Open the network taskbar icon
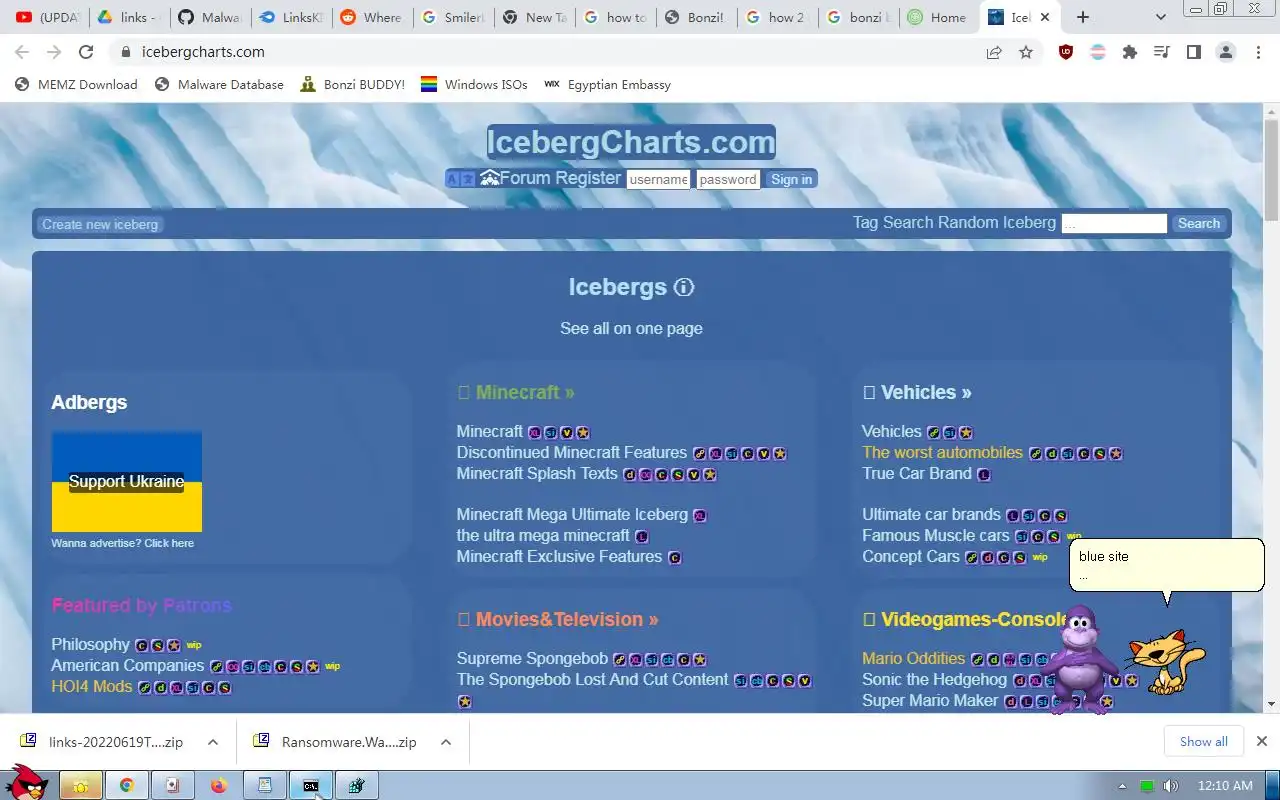The height and width of the screenshot is (800, 1280). 1147,786
